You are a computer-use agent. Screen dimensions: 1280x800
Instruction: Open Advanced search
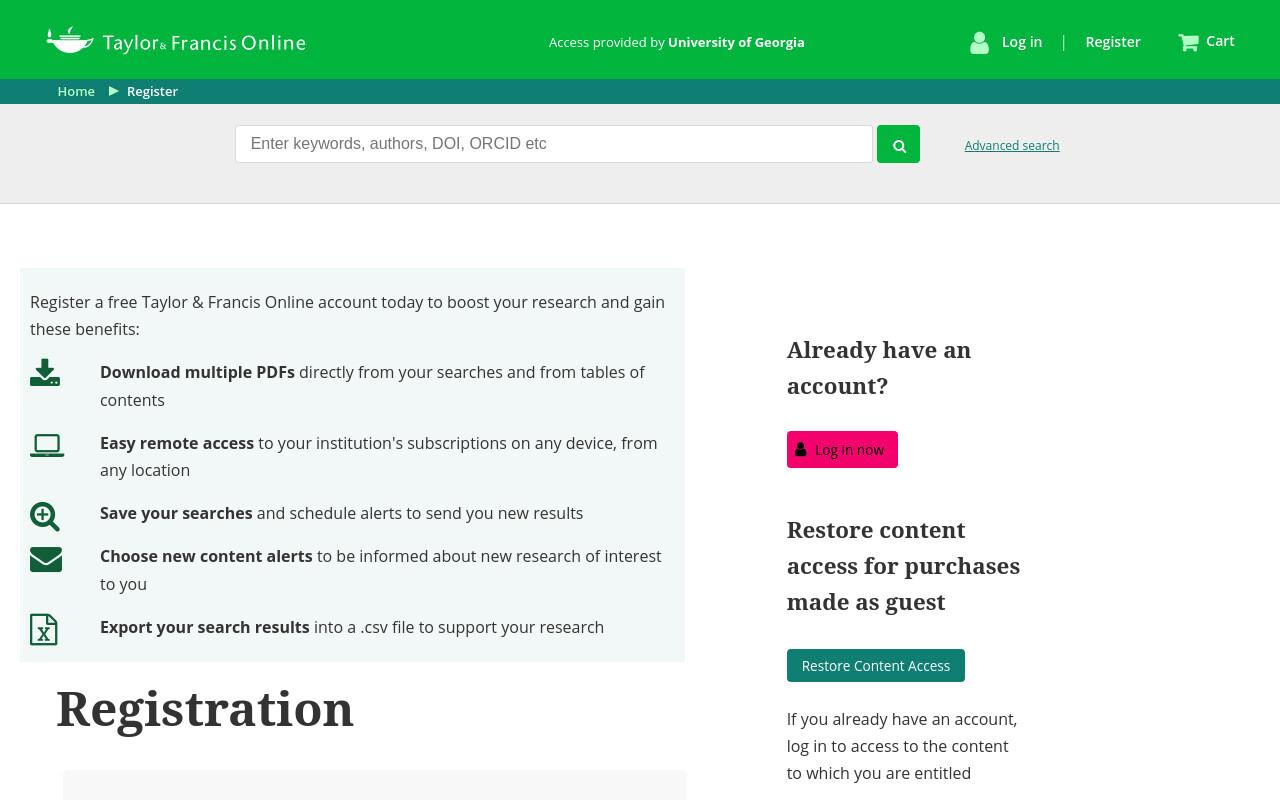coord(1012,146)
